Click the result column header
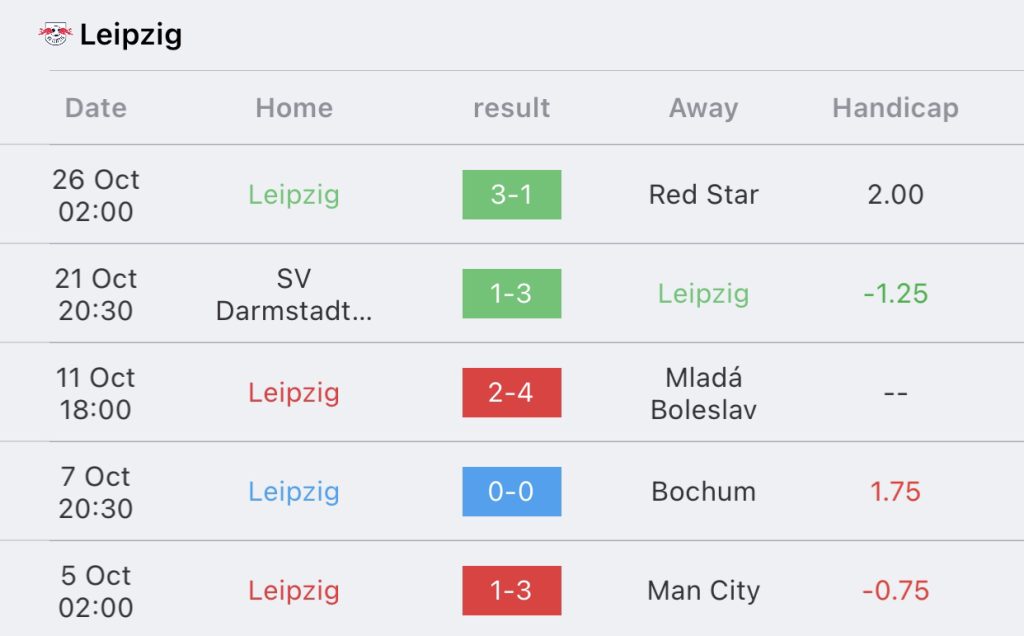The image size is (1024, 636). [x=511, y=108]
